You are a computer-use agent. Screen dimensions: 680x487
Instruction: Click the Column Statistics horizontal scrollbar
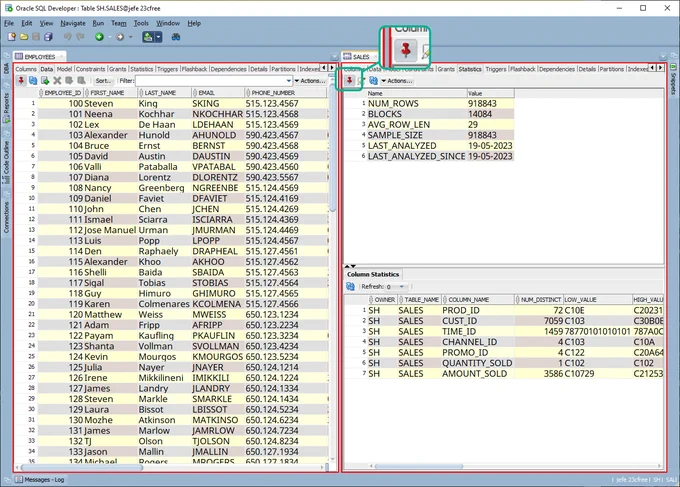click(x=418, y=466)
